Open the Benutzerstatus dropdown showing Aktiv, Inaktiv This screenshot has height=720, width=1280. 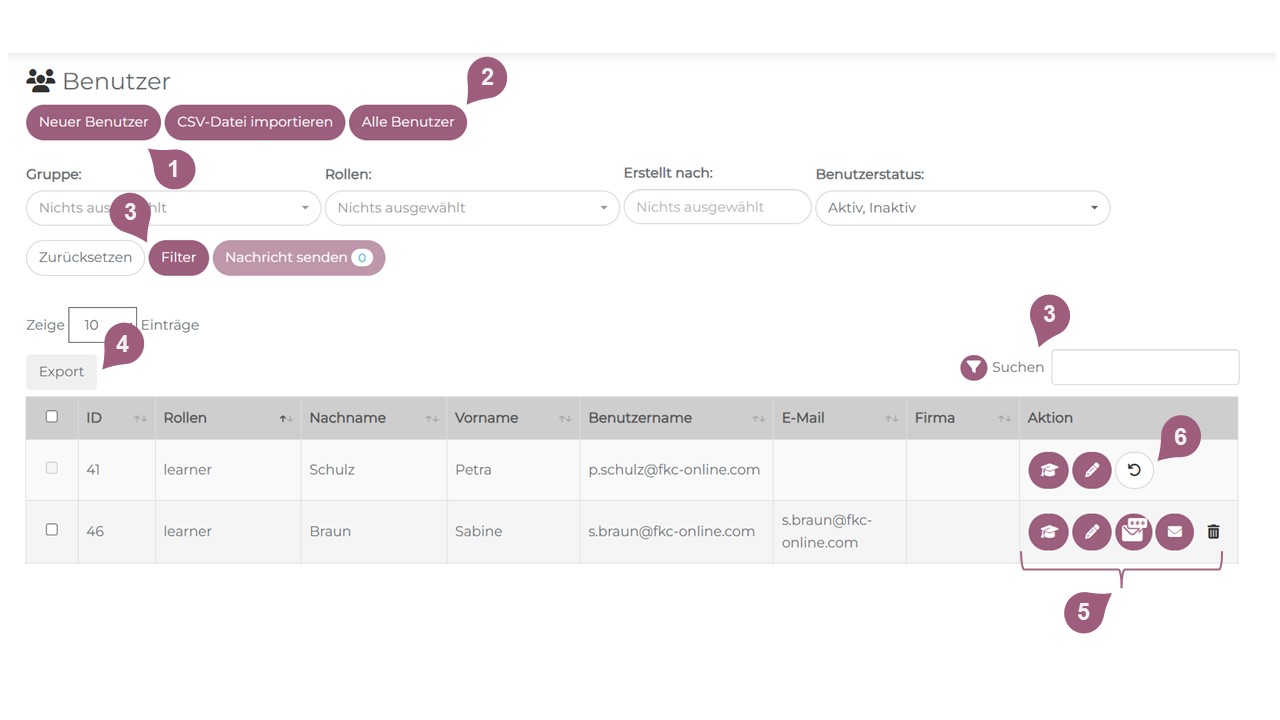coord(962,208)
